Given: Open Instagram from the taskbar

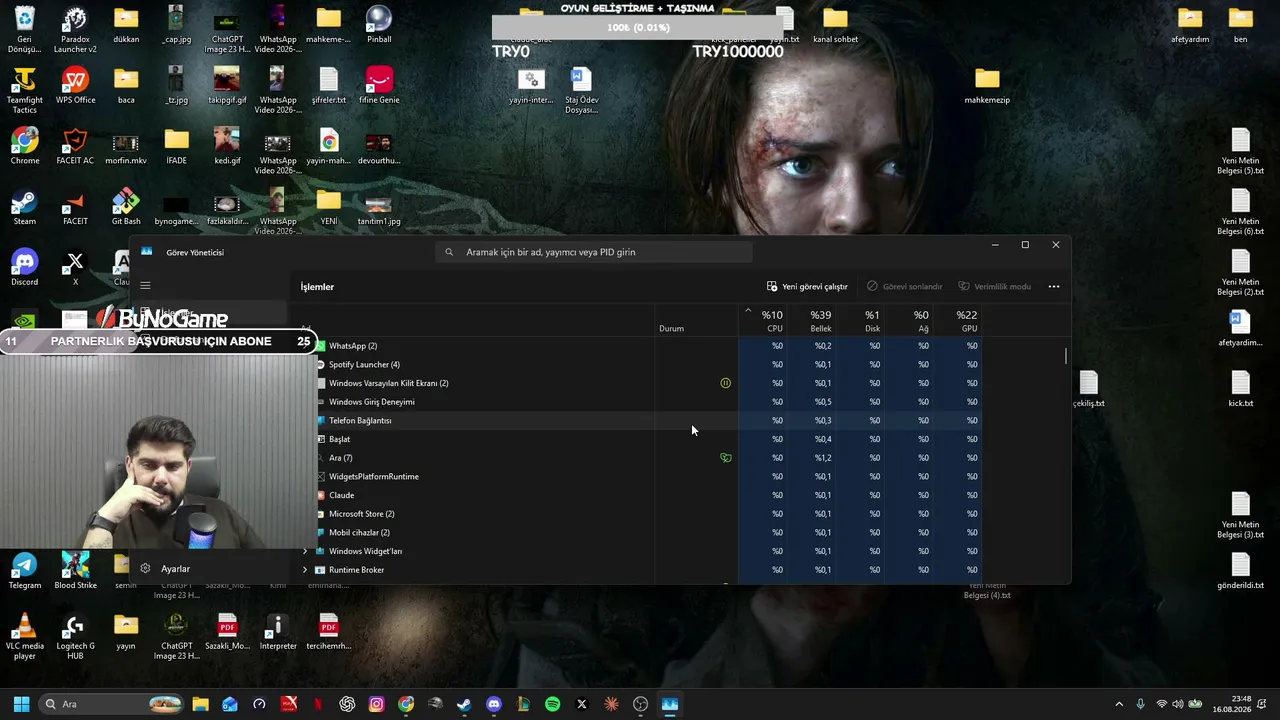Looking at the screenshot, I should 376,704.
